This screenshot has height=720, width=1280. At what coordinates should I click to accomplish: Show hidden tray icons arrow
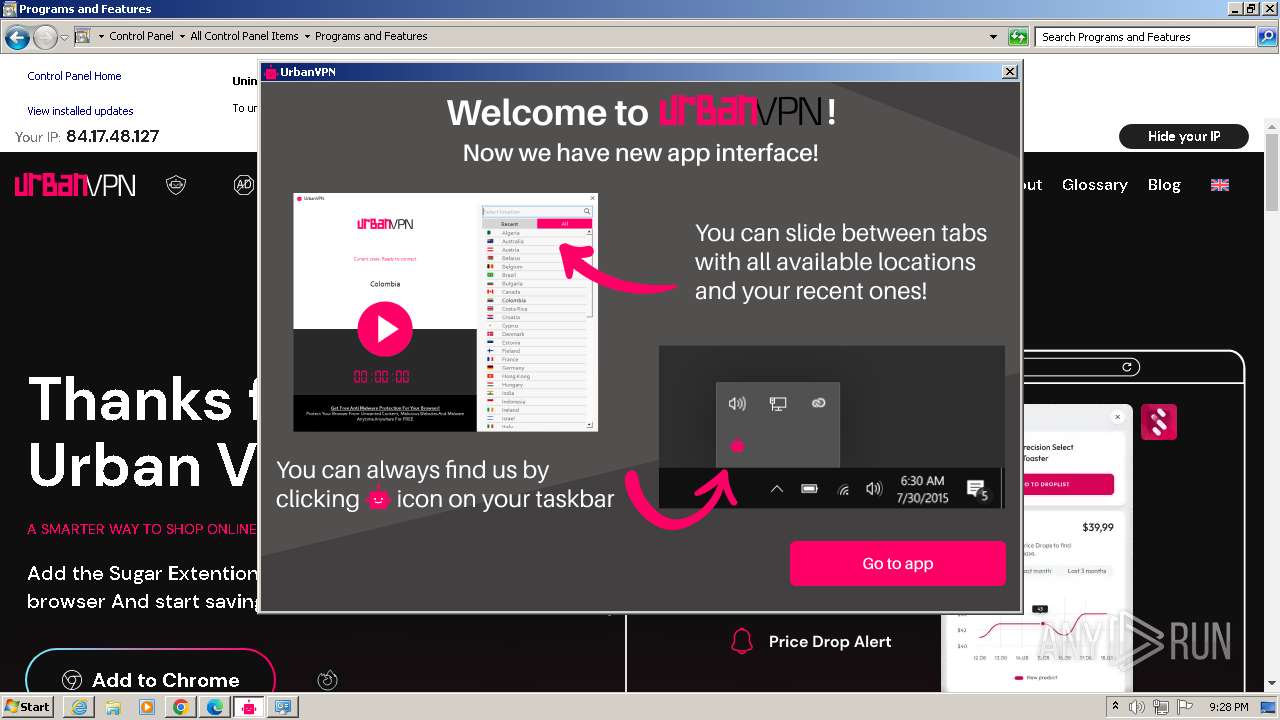point(1116,706)
